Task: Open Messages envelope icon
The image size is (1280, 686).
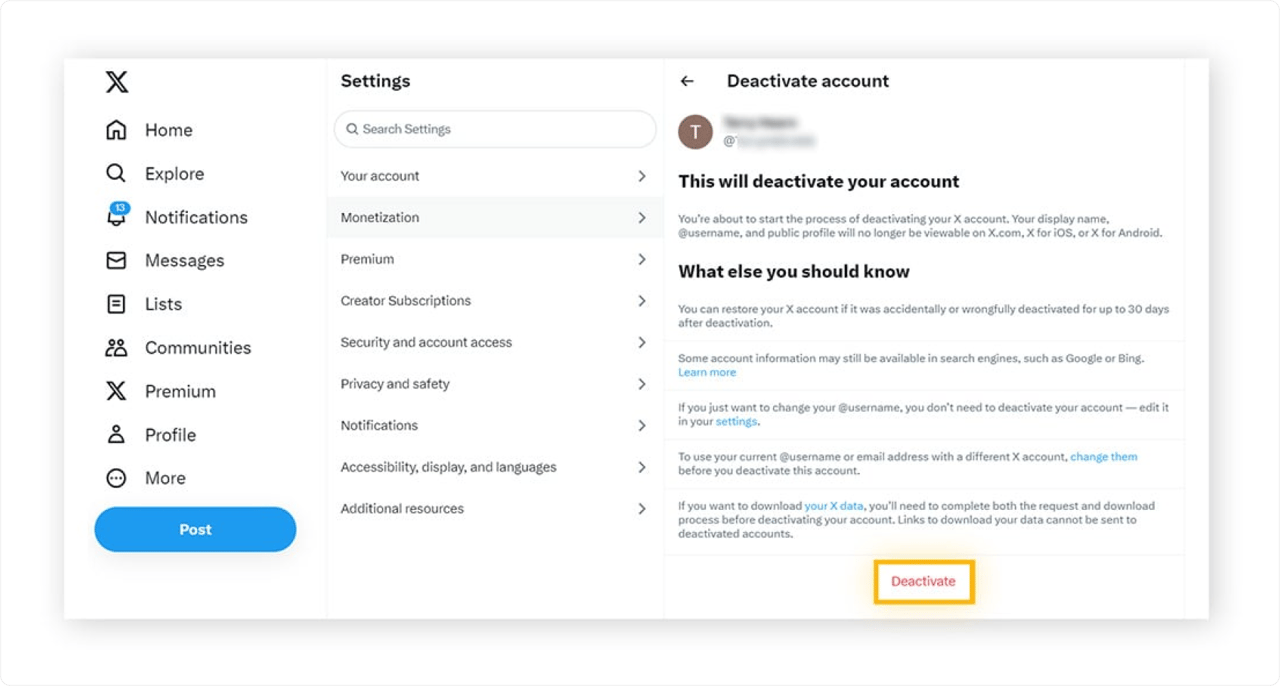Action: coord(117,261)
